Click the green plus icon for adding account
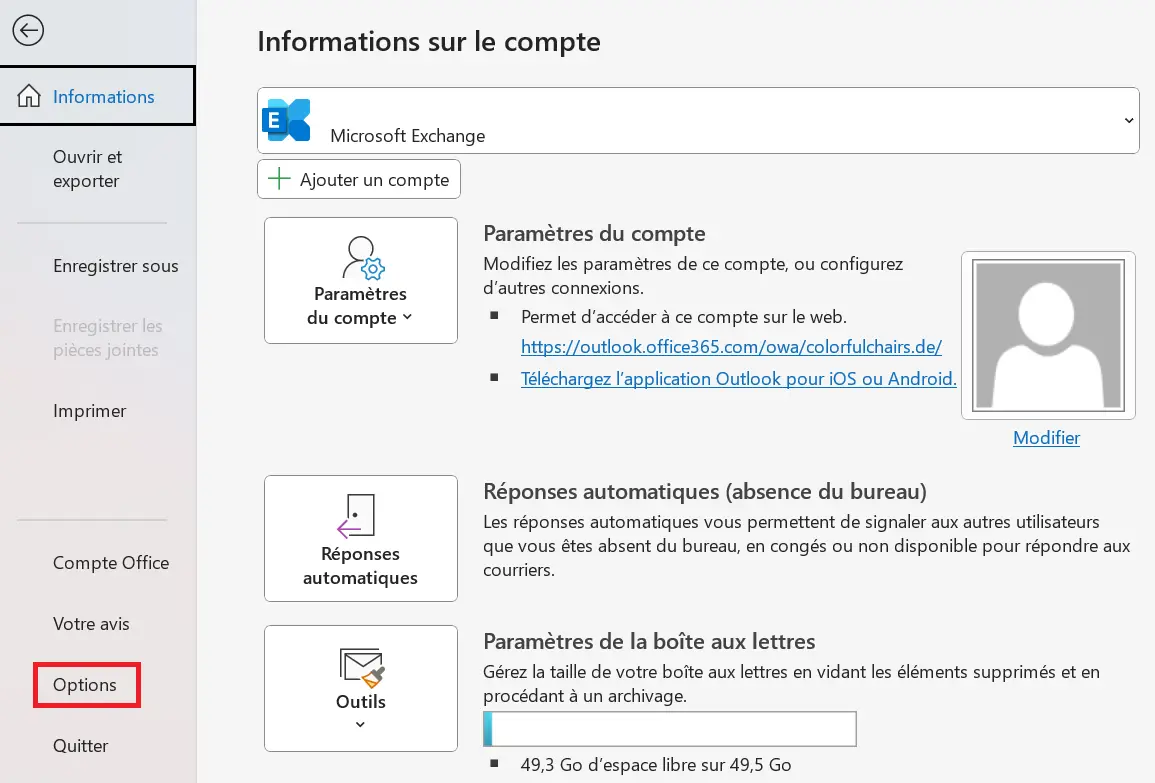The image size is (1155, 783). coord(279,178)
